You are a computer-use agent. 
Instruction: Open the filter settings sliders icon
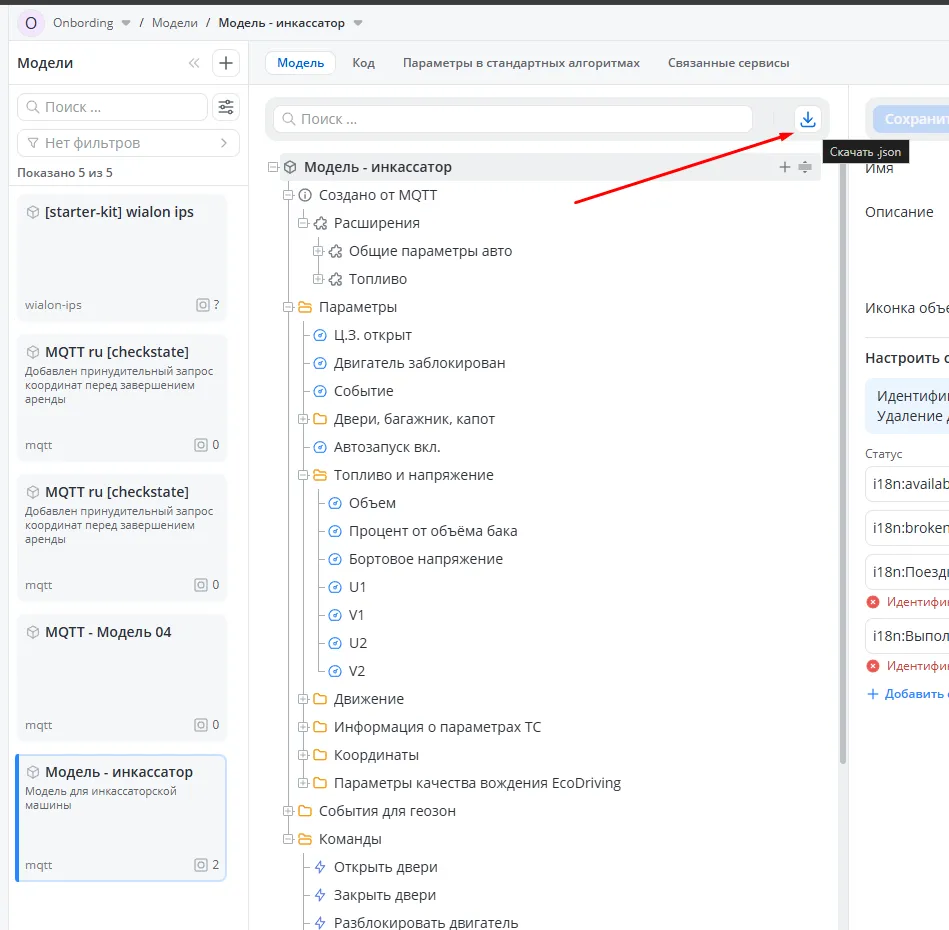226,107
